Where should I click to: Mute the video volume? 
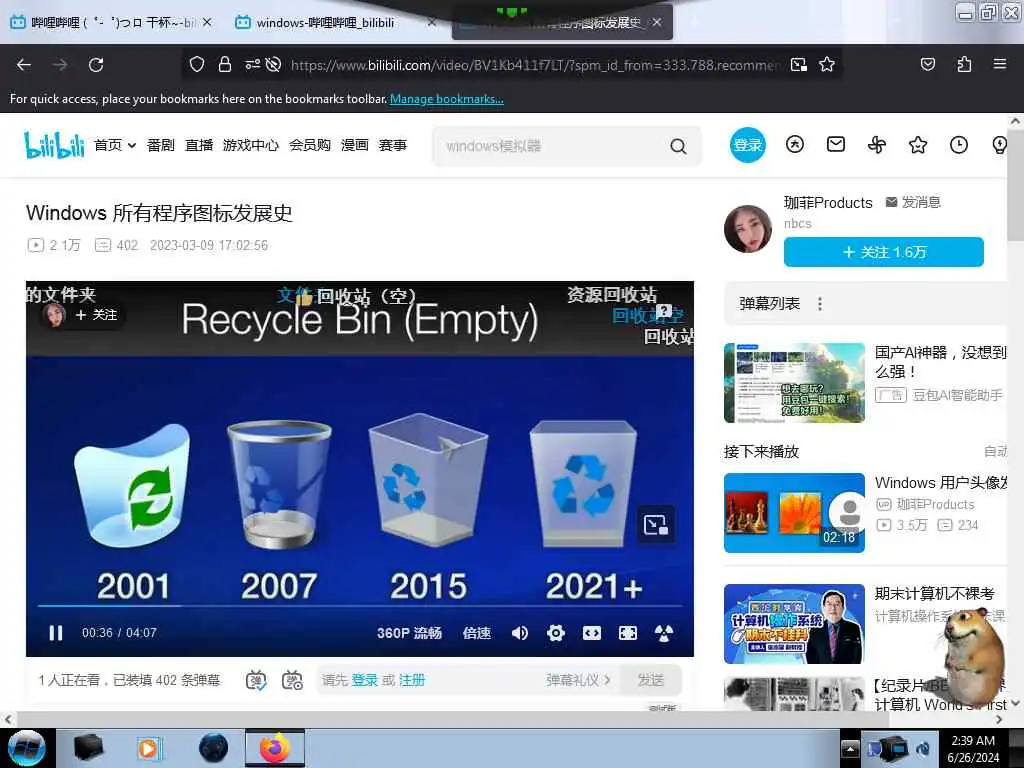click(520, 633)
